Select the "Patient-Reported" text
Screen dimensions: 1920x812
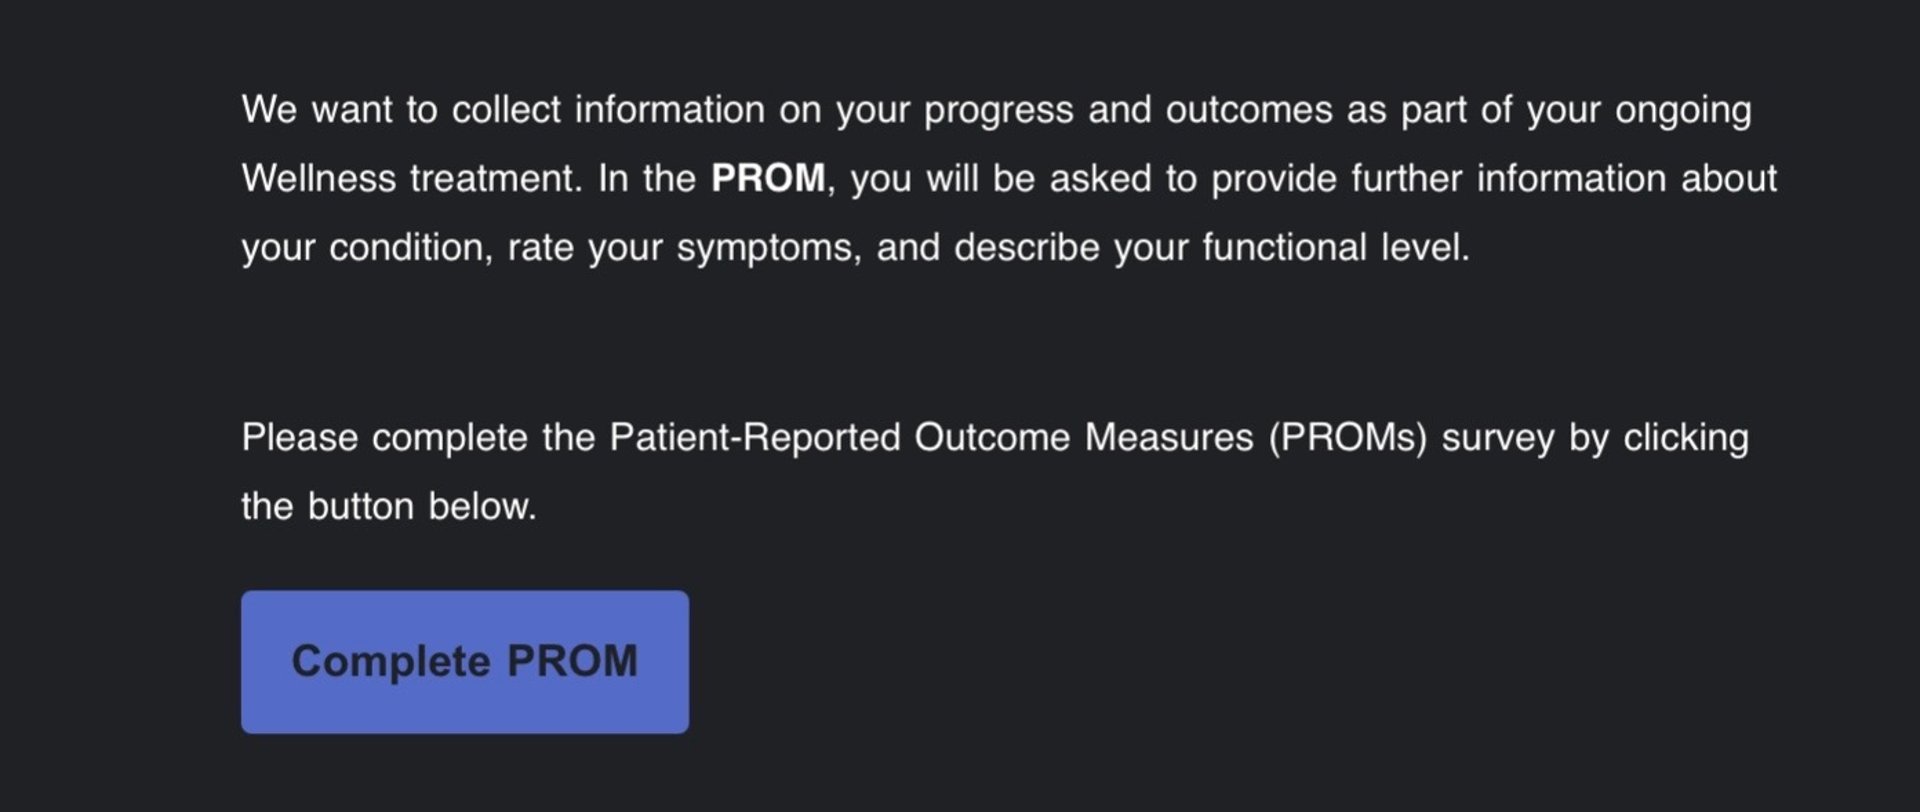755,438
